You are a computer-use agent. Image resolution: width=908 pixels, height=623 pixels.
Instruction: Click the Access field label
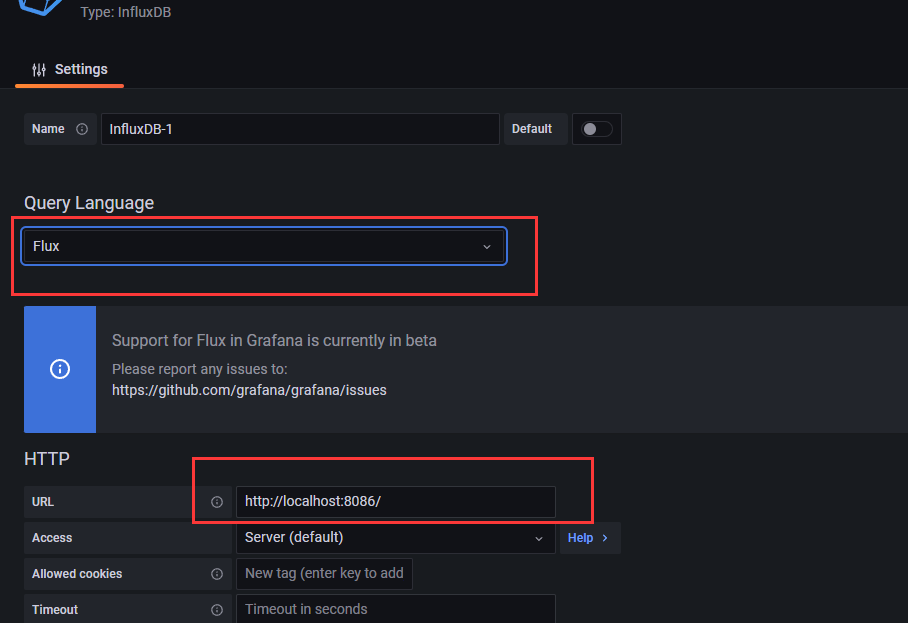tap(52, 538)
